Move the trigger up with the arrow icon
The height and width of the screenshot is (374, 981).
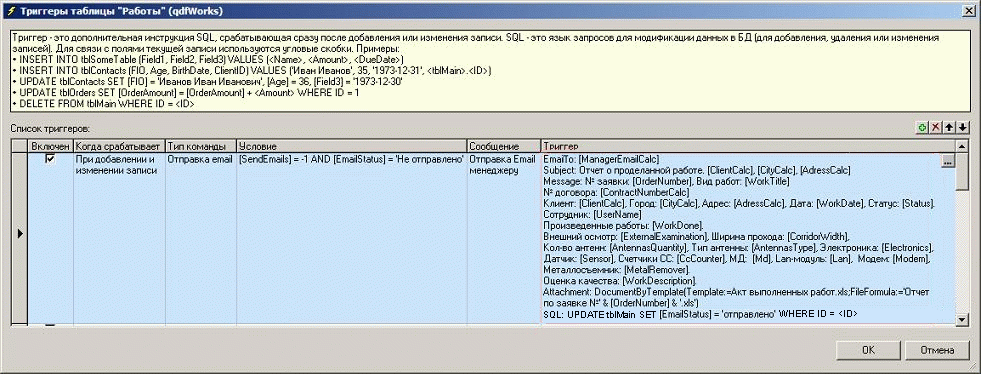[950, 128]
